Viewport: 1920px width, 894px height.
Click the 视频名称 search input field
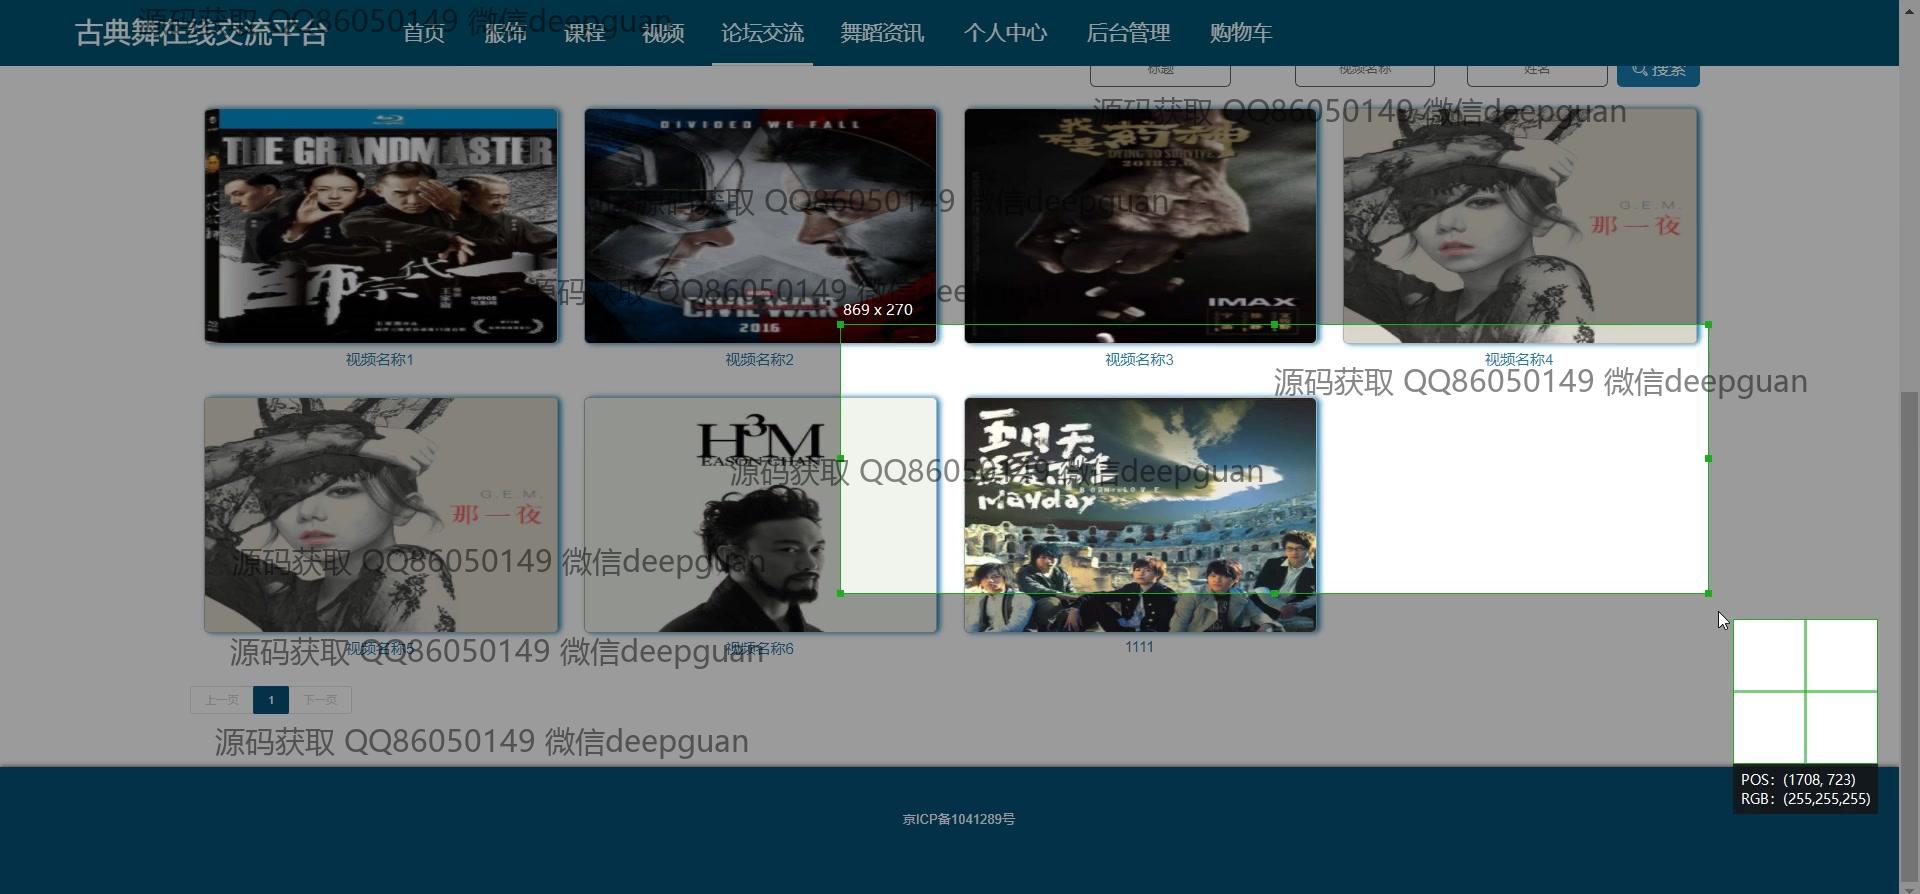pyautogui.click(x=1364, y=75)
